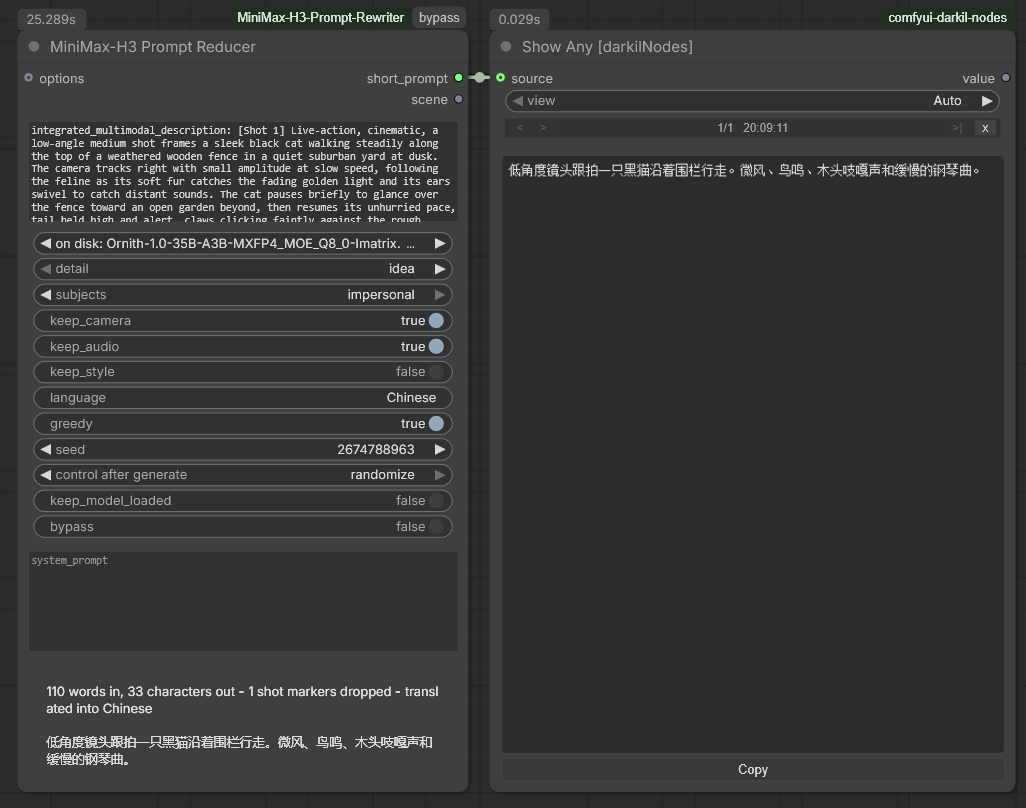Click the right arrow on view widget
Screen dimensions: 1026x808
click(x=987, y=101)
